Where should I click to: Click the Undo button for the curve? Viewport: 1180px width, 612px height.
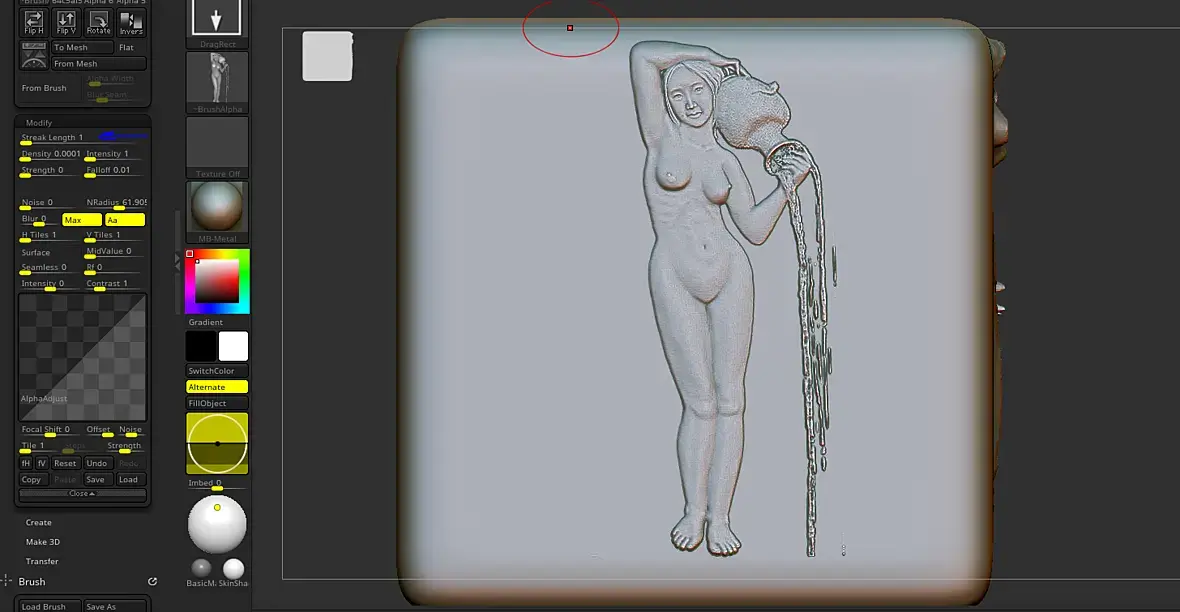pyautogui.click(x=97, y=463)
